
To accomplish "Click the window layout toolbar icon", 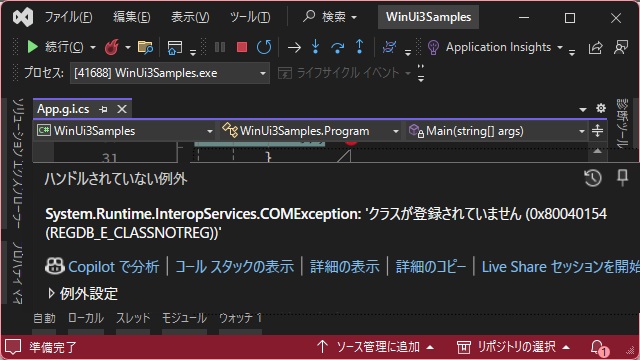I will point(175,48).
